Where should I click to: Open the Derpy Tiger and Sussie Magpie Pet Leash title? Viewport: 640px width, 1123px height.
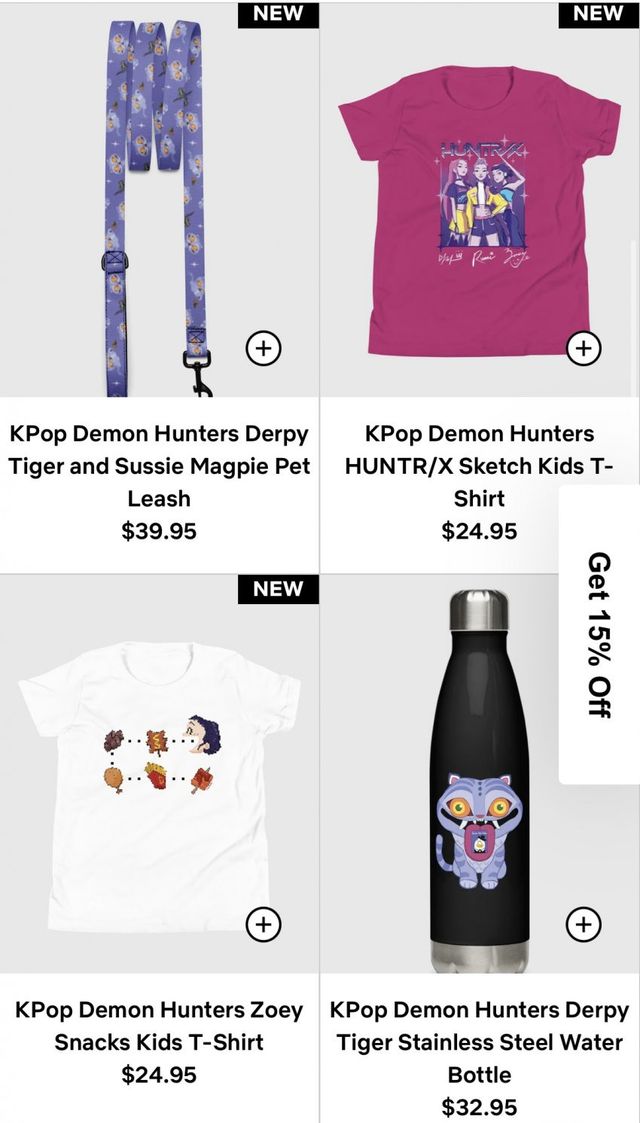(159, 466)
